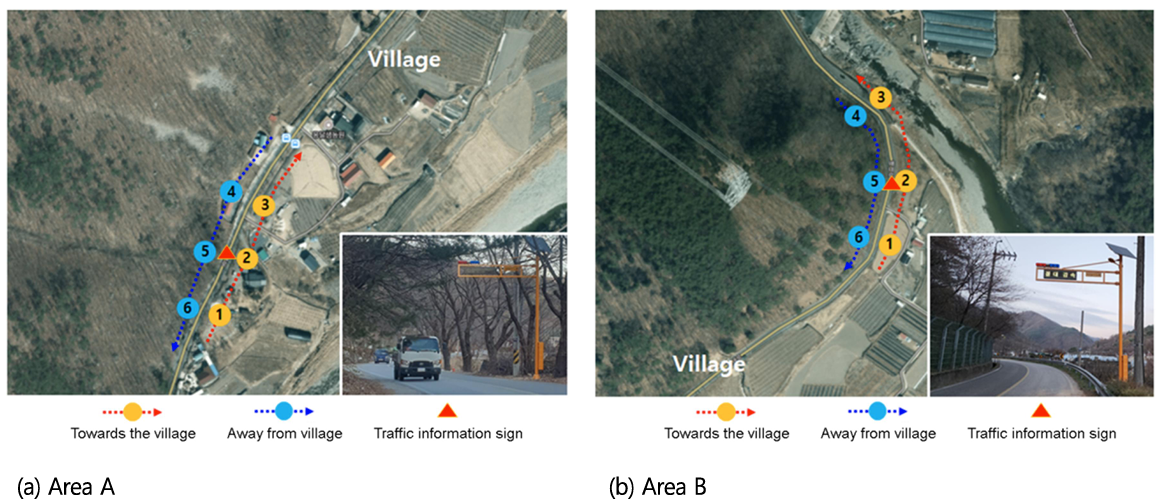1158x501 pixels.
Task: Click yellow marker 3 in Area A
Action: [x=264, y=206]
